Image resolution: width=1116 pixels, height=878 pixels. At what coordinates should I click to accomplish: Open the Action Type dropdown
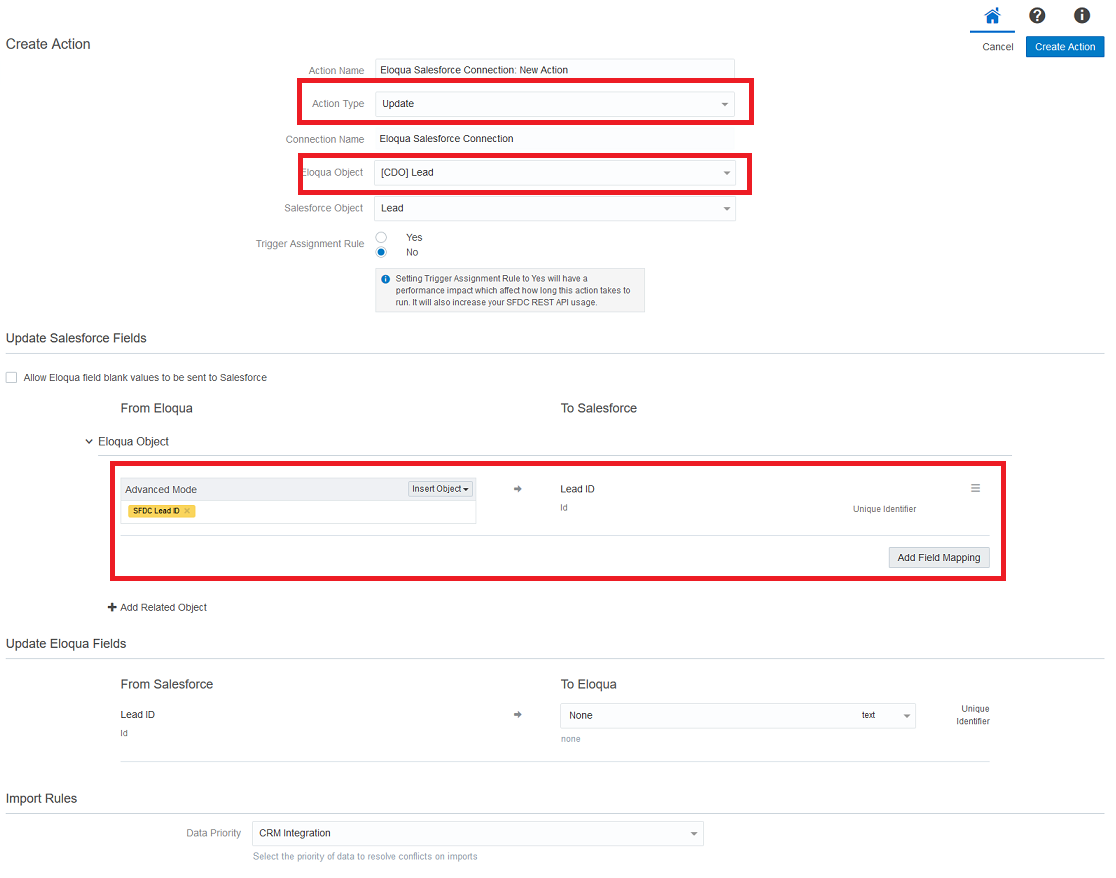(x=554, y=104)
